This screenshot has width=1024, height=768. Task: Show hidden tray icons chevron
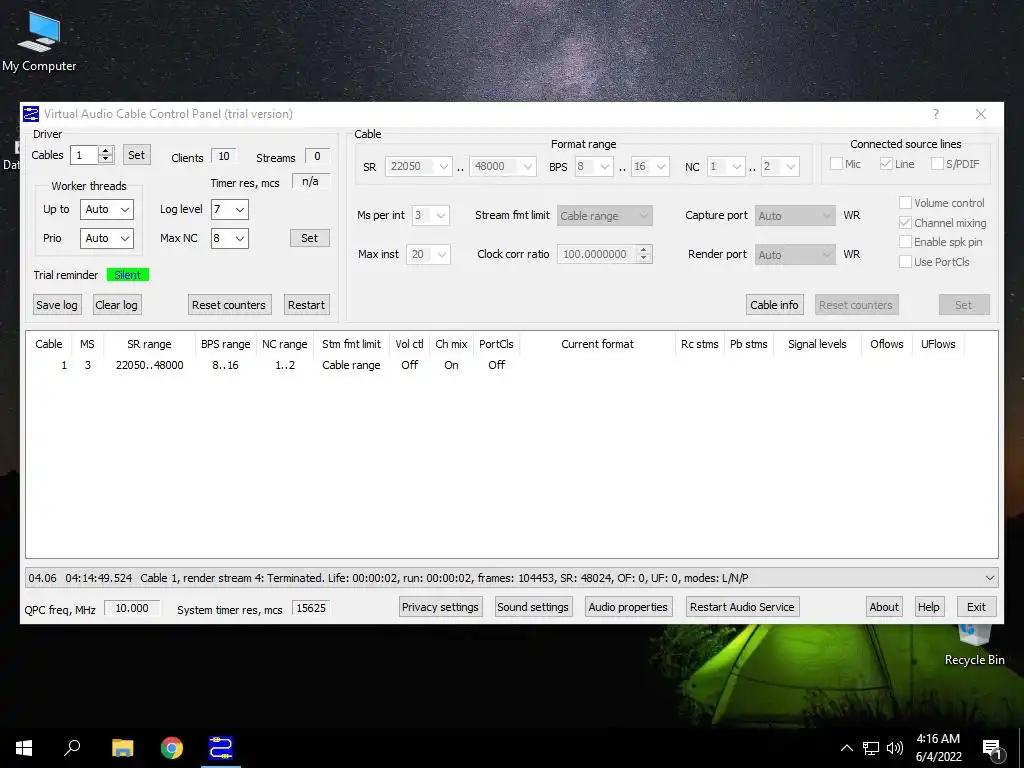click(846, 748)
